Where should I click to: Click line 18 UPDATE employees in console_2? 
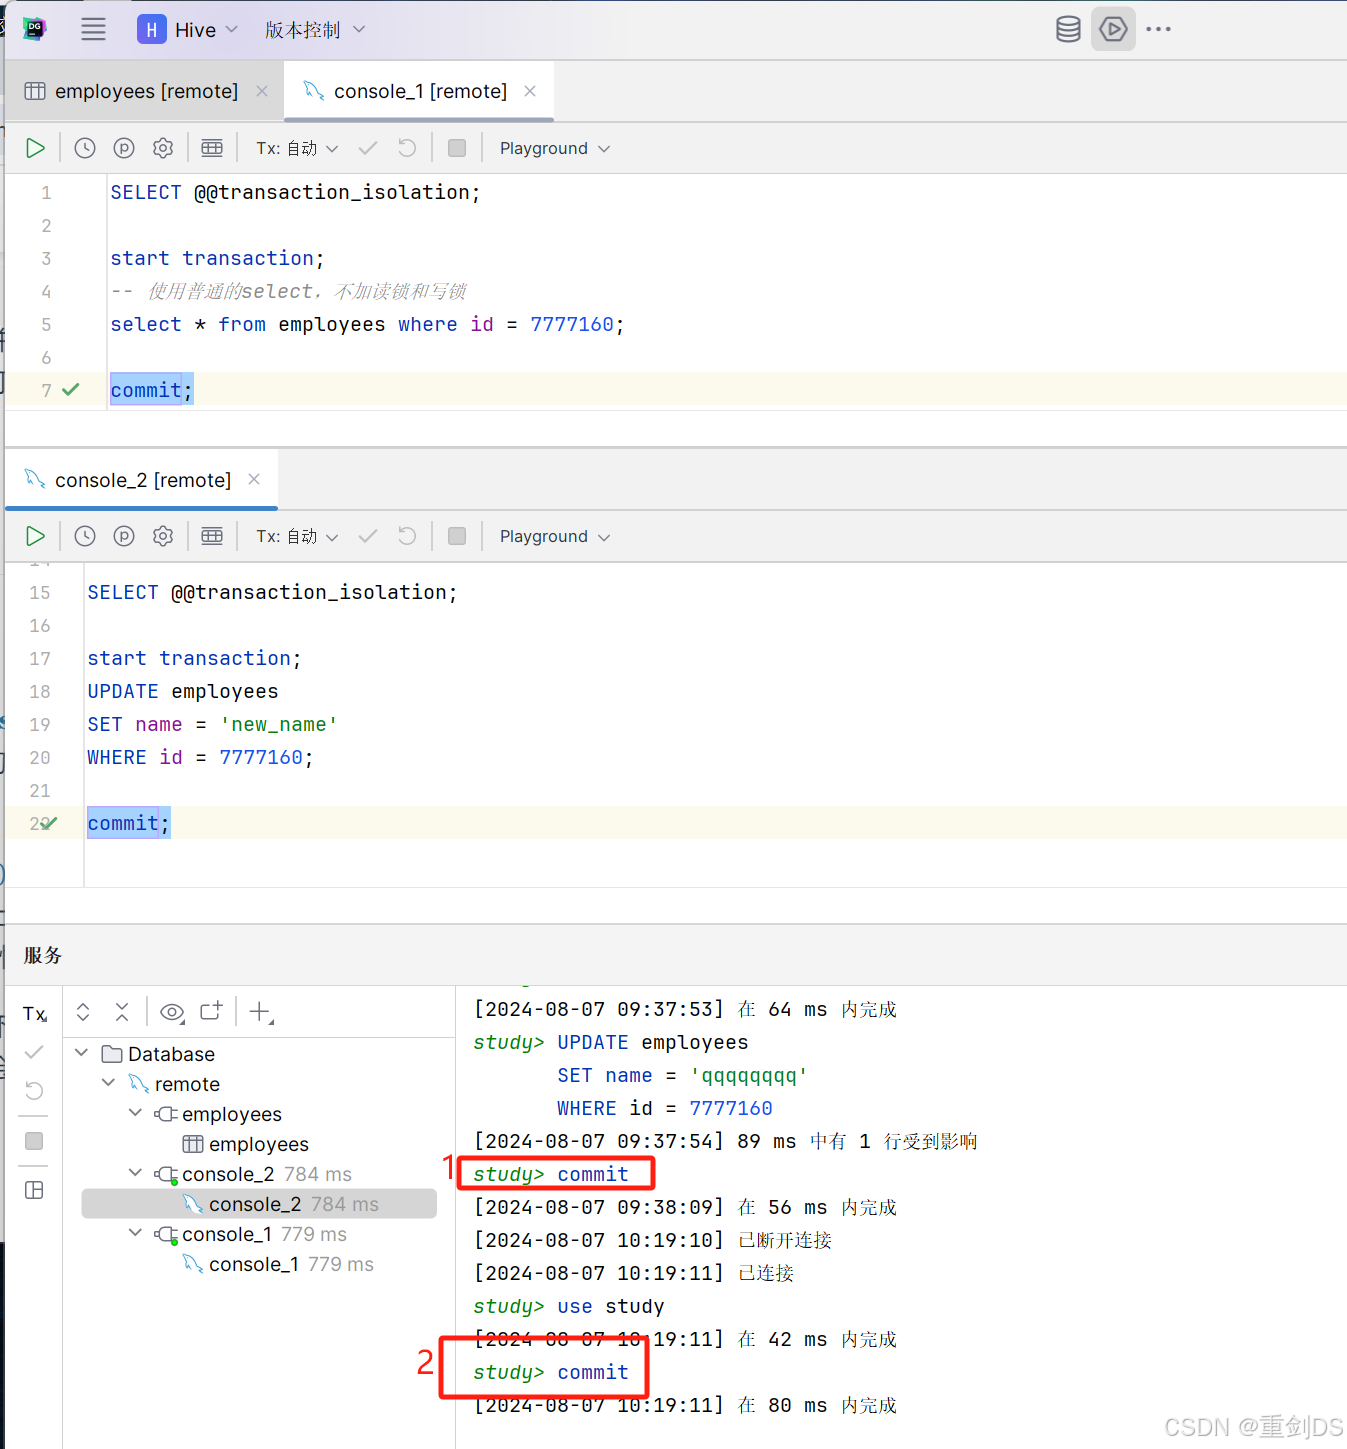tap(183, 691)
